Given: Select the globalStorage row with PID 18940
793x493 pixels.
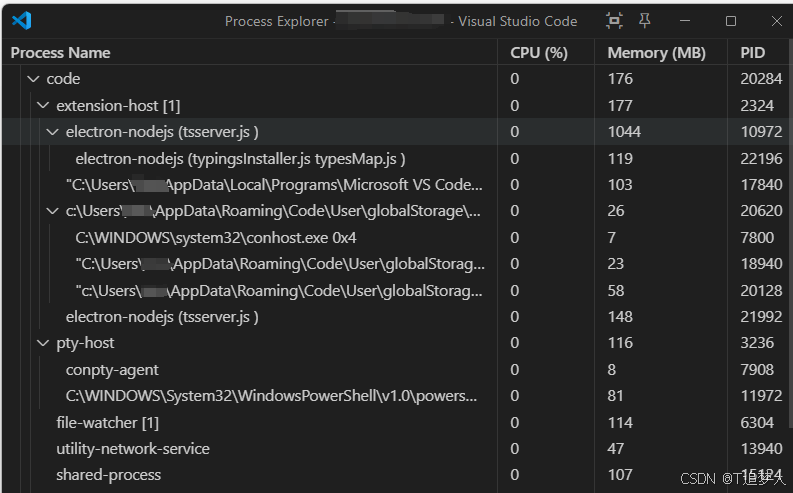Looking at the screenshot, I should coord(395,263).
